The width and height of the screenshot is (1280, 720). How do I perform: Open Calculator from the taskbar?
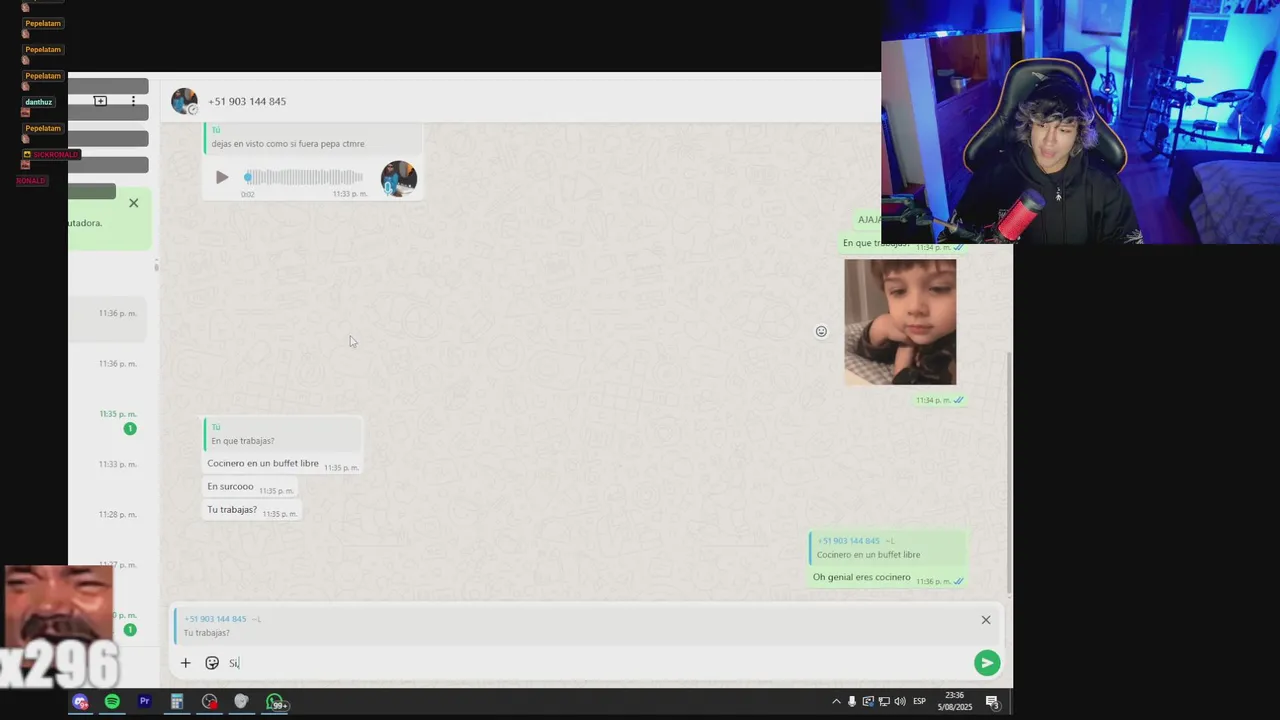point(176,702)
